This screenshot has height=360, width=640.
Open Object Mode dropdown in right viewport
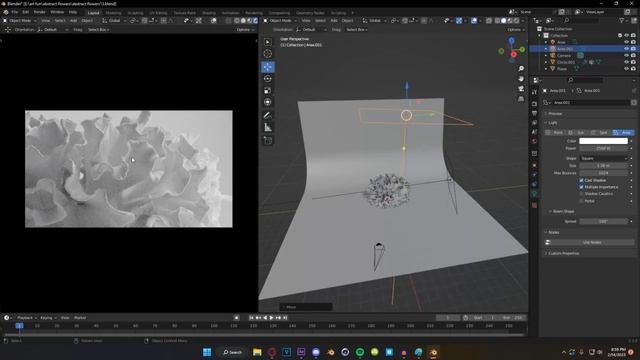click(x=279, y=20)
